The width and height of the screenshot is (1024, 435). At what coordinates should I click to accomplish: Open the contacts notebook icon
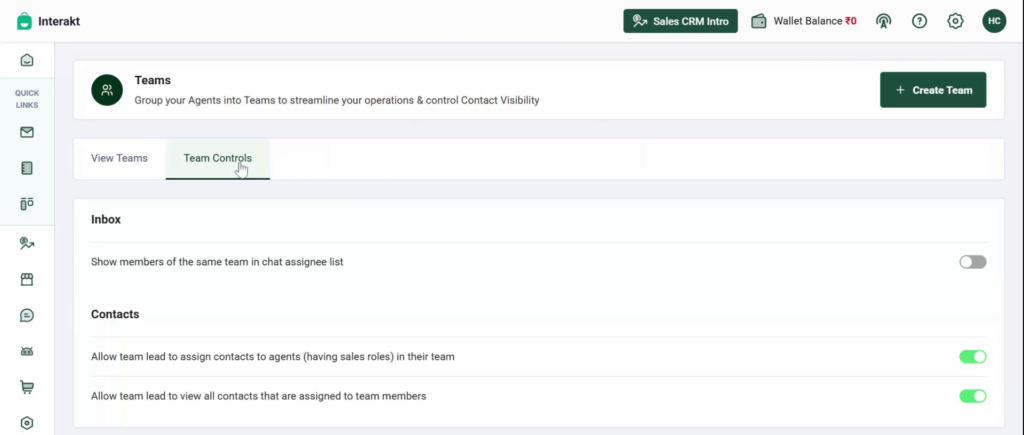27,169
